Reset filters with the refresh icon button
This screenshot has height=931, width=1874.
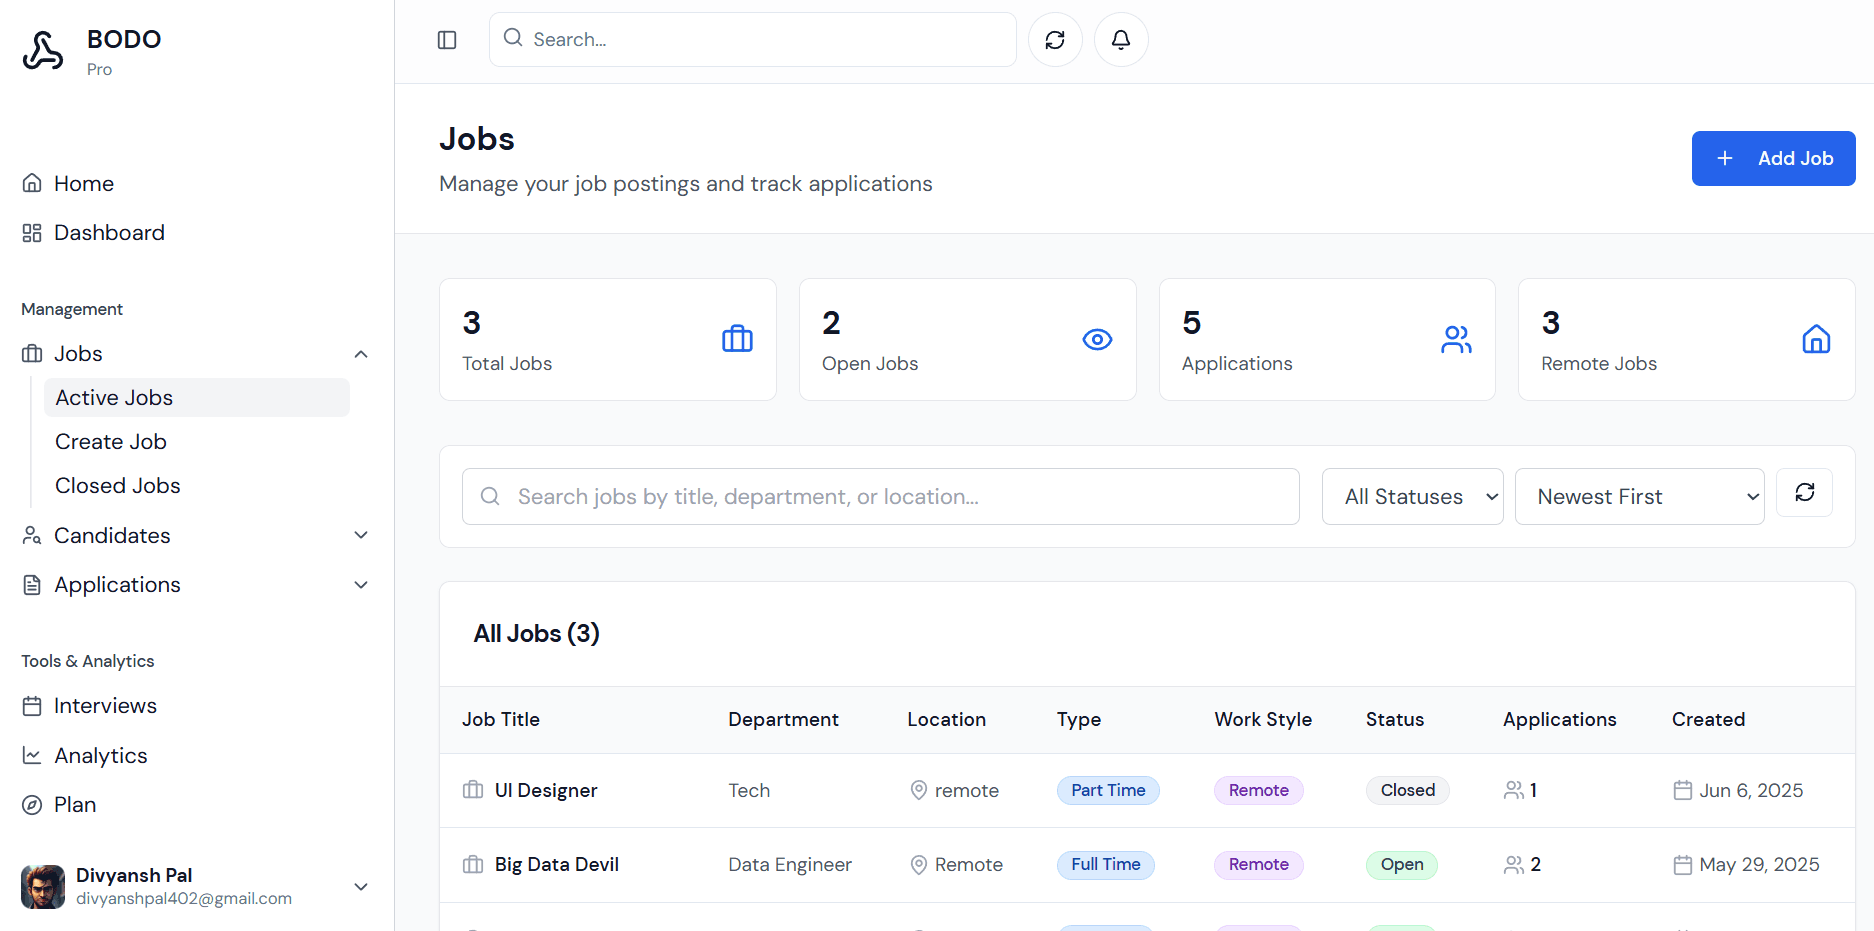pos(1804,493)
